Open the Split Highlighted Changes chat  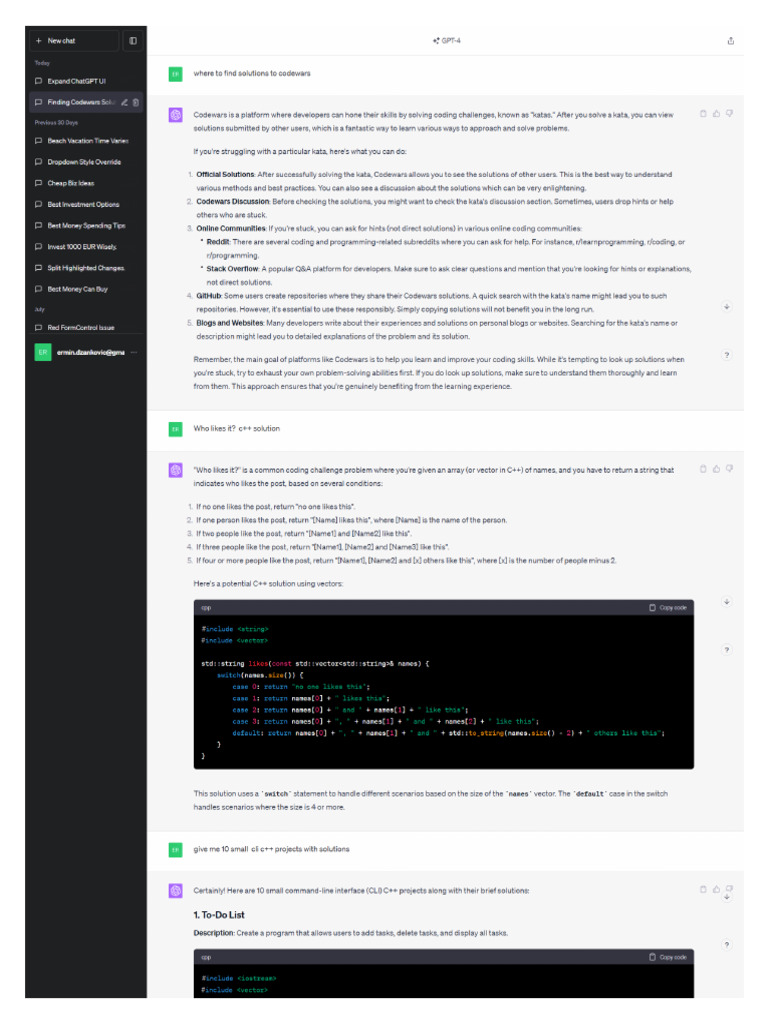[x=86, y=268]
